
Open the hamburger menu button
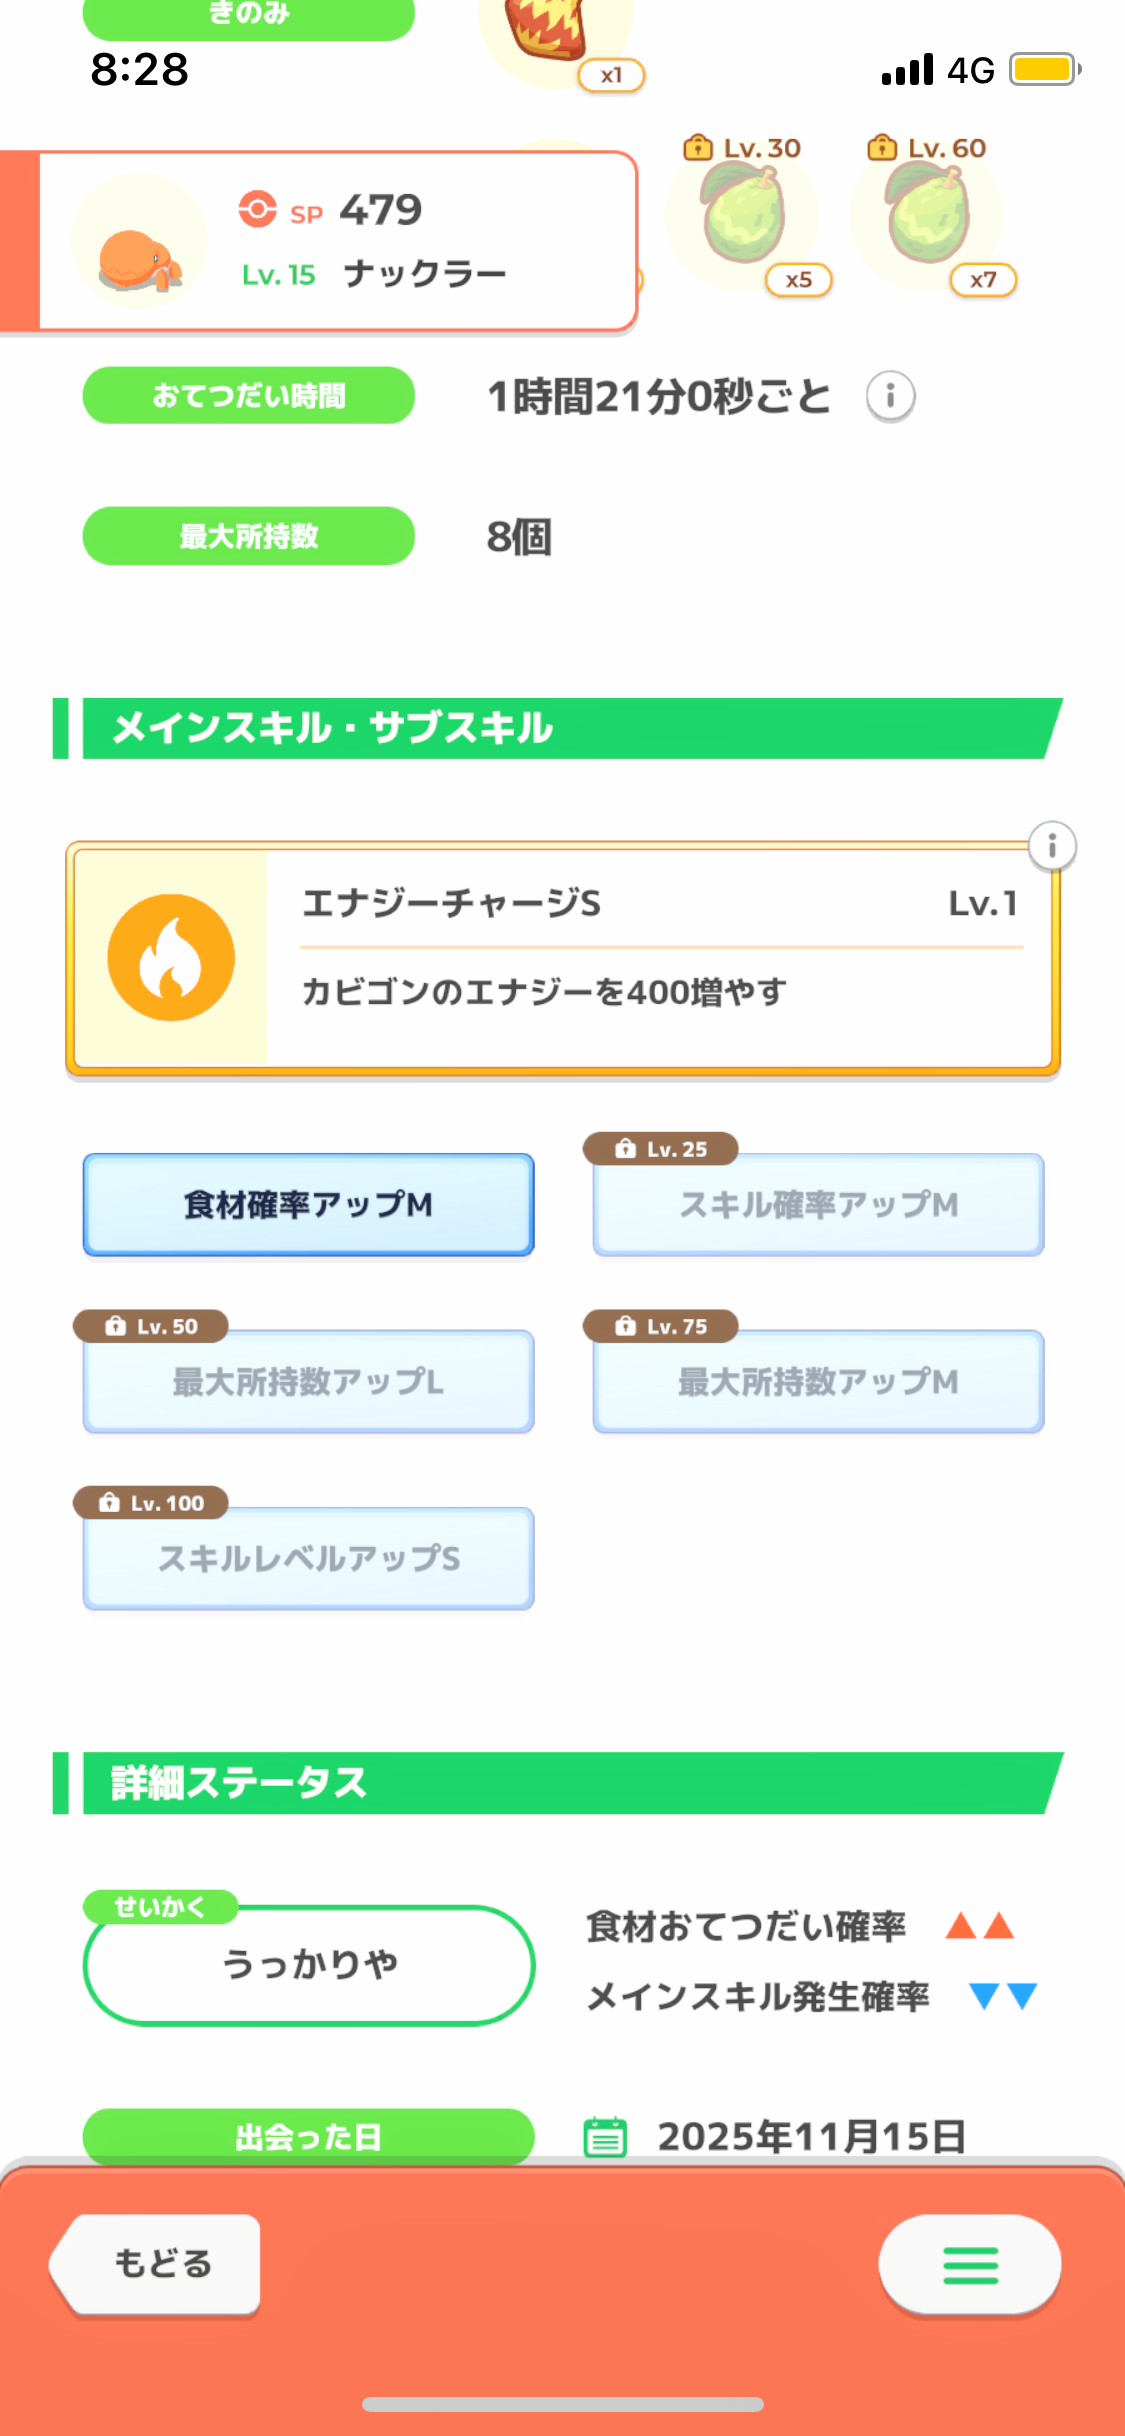[969, 2265]
